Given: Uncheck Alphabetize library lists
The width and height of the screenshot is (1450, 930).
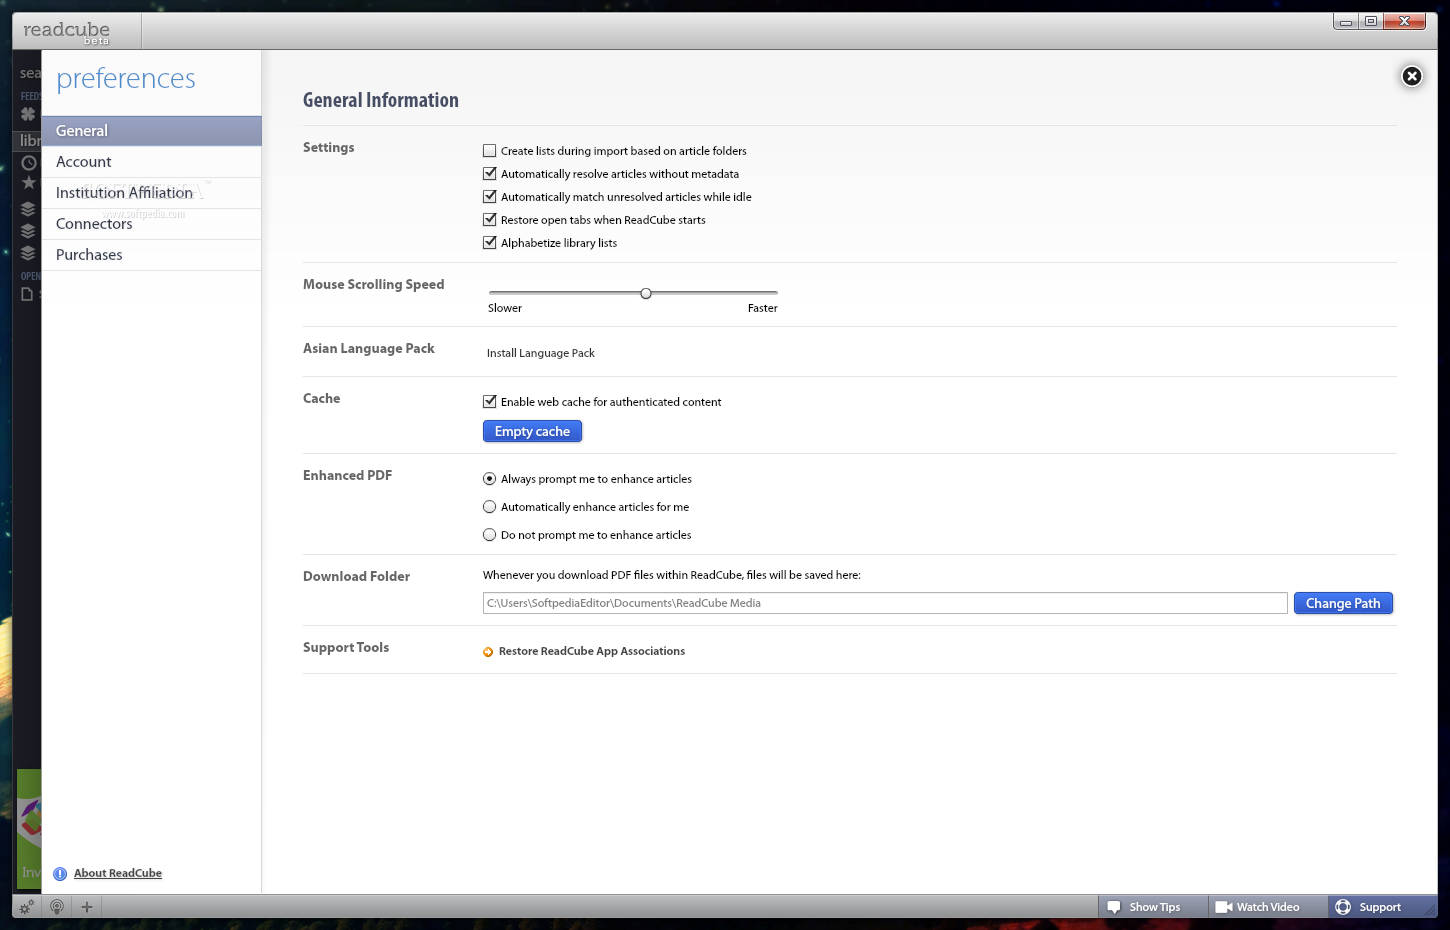Looking at the screenshot, I should click(489, 243).
